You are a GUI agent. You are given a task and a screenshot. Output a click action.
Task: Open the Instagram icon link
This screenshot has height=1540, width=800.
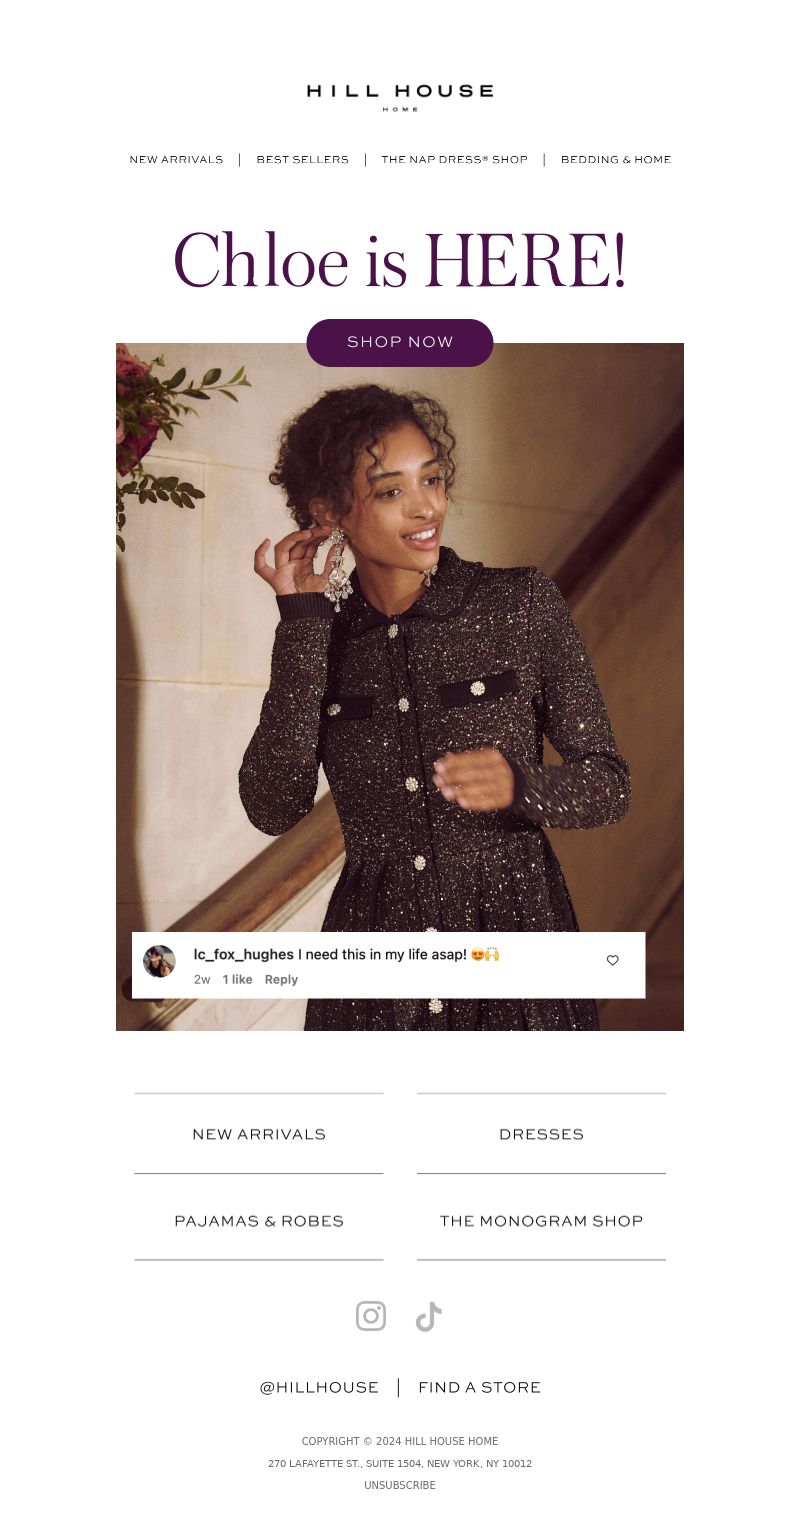tap(371, 1316)
